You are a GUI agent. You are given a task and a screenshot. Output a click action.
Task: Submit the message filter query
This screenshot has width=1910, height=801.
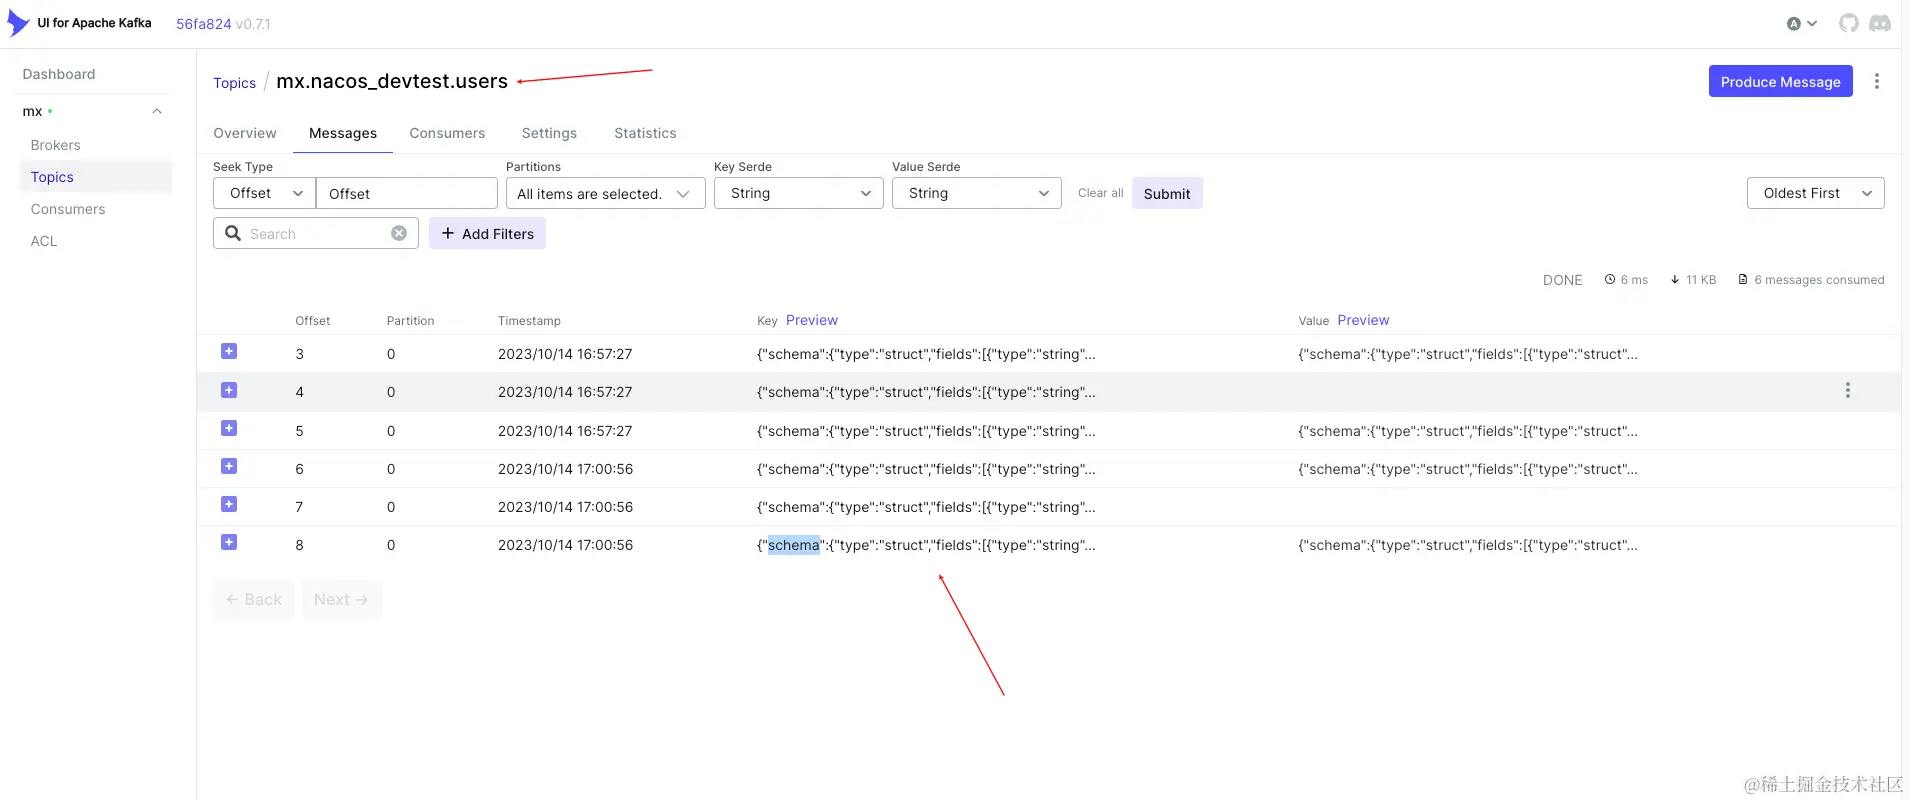pos(1167,193)
